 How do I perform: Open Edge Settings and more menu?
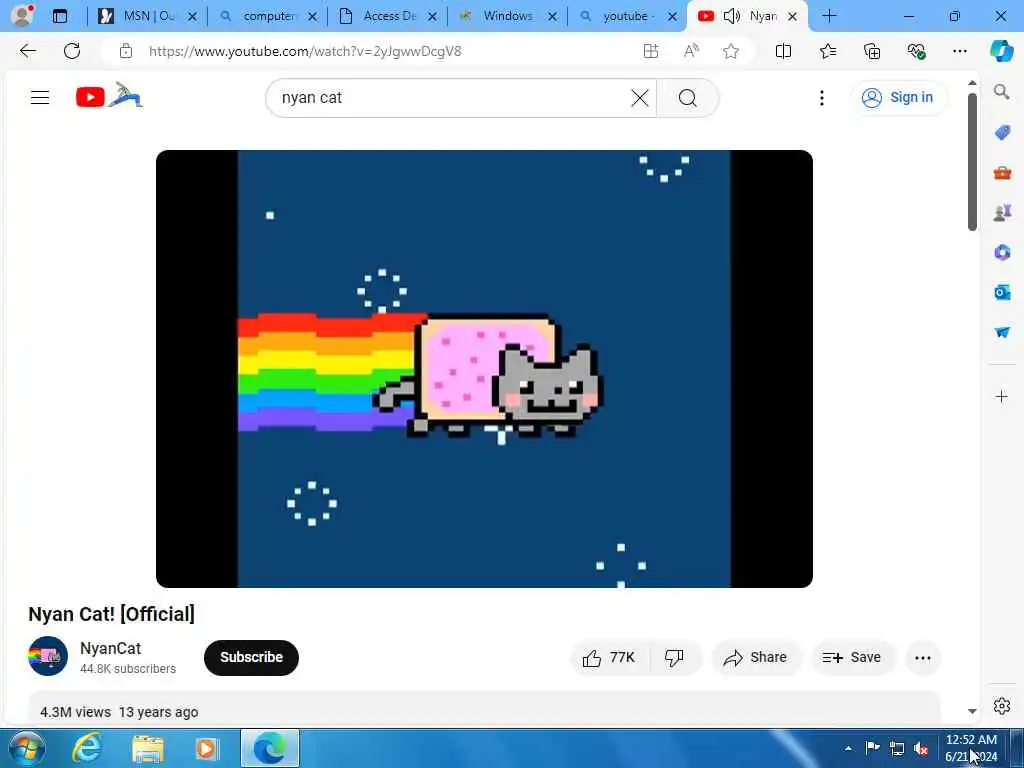[959, 51]
